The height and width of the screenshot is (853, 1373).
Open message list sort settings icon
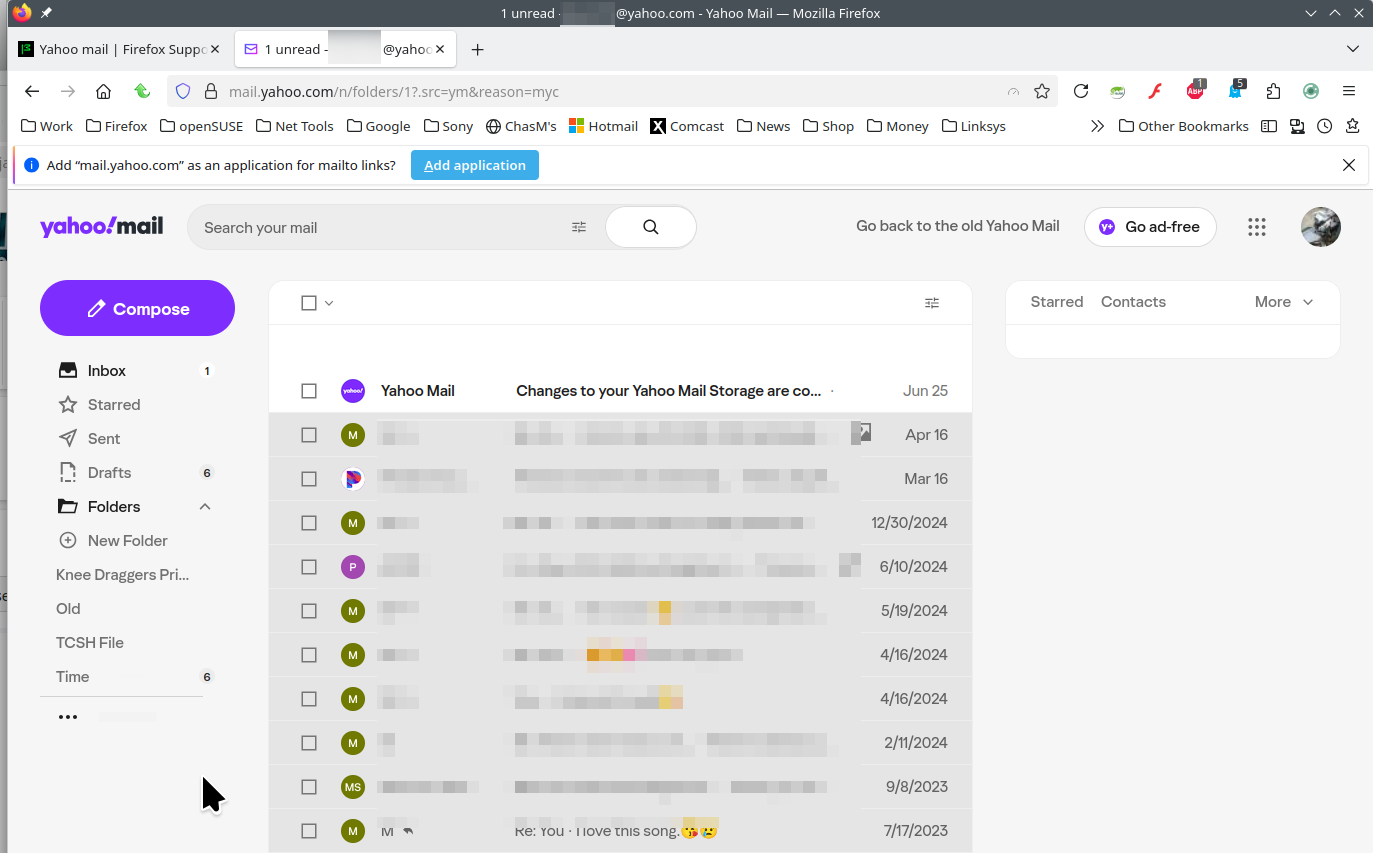(932, 303)
